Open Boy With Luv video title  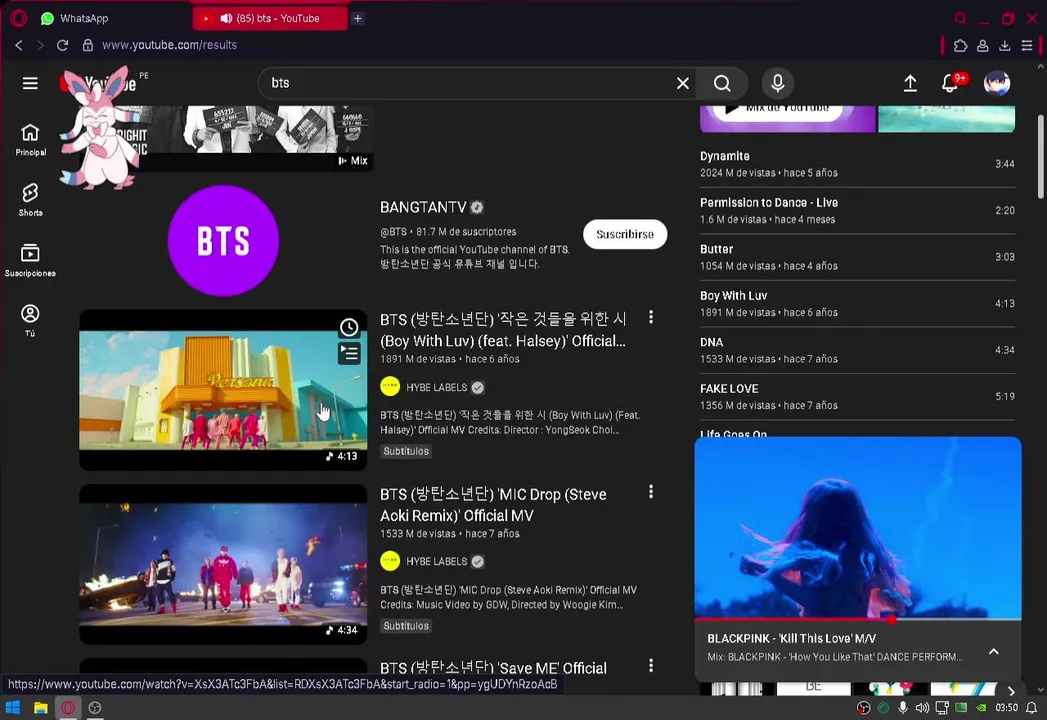click(503, 330)
